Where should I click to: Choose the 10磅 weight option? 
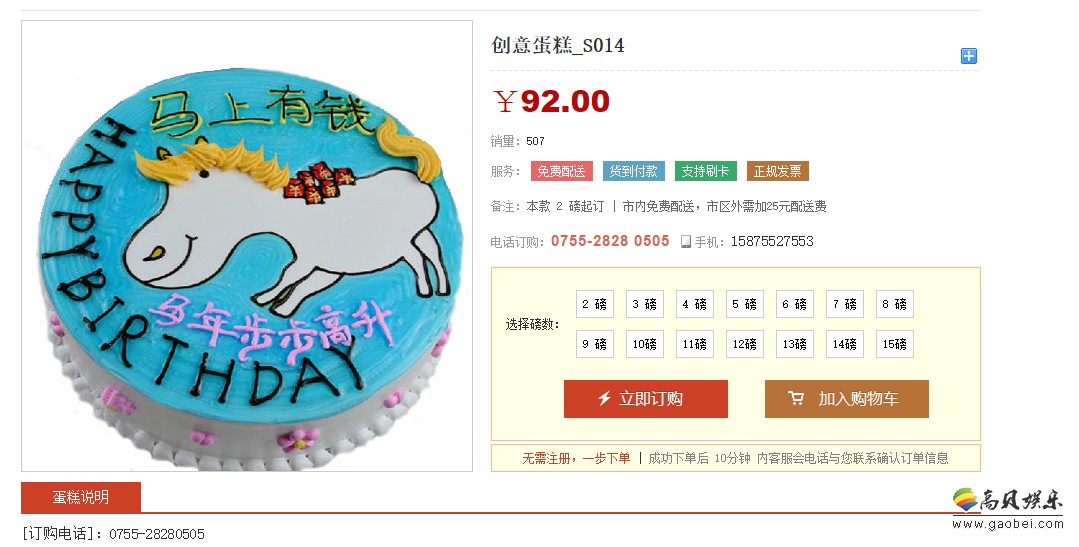645,344
